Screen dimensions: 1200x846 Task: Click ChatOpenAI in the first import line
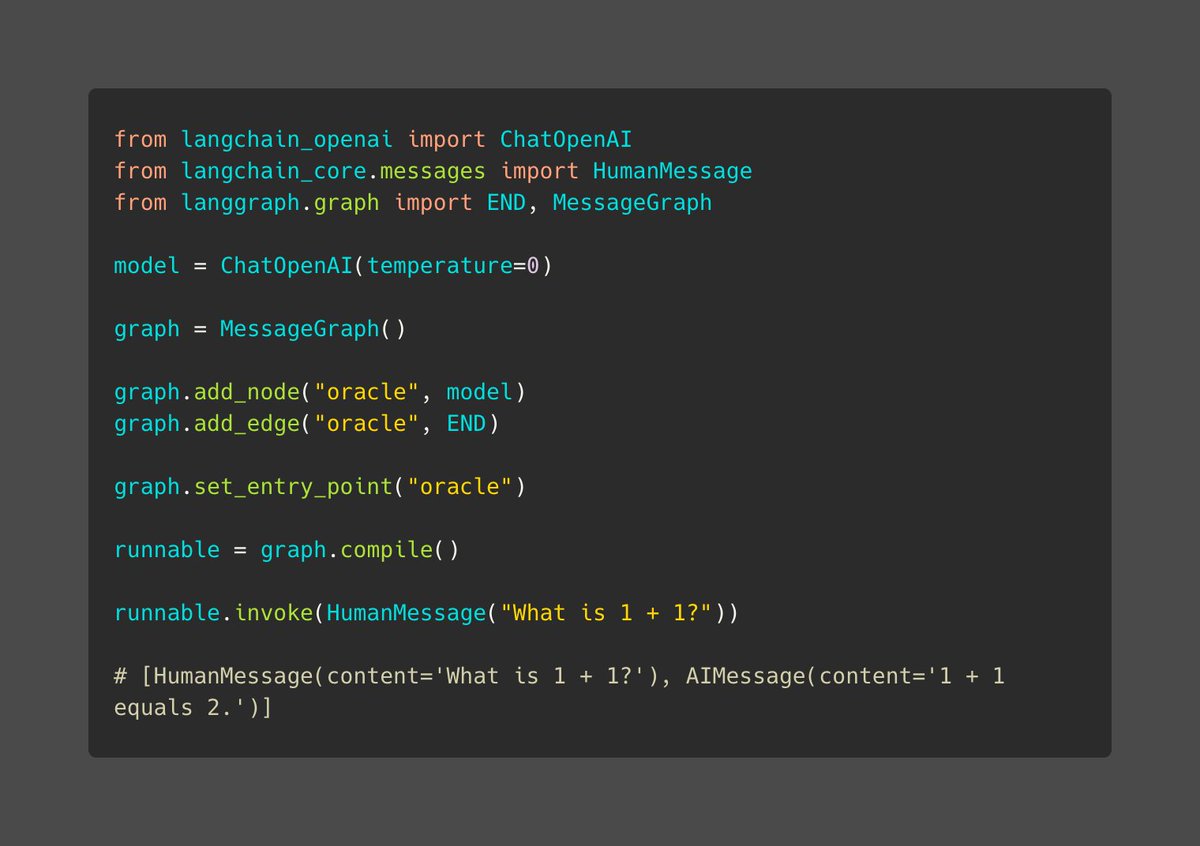567,139
